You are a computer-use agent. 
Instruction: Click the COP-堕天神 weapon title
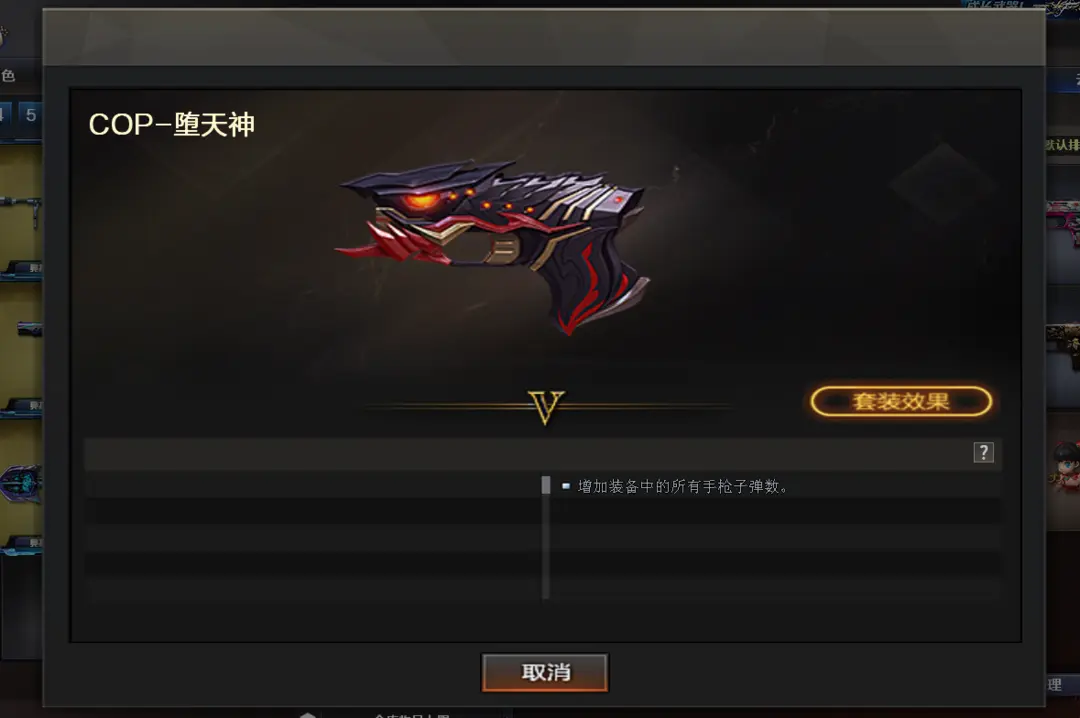tap(172, 125)
